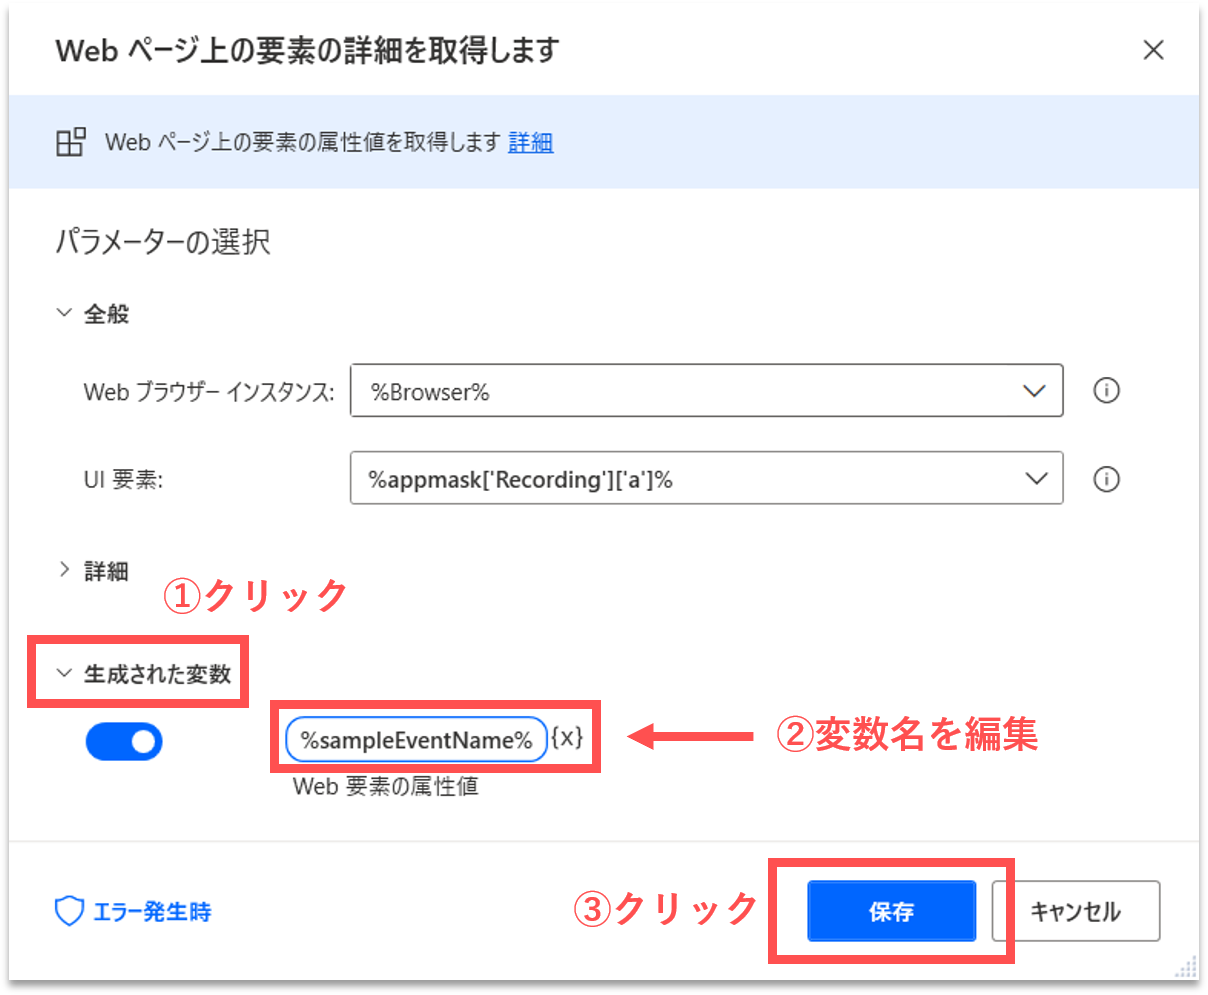Viewport: 1208px width, 995px height.
Task: Click the shield icon for エラー発生時
Action: pyautogui.click(x=68, y=911)
